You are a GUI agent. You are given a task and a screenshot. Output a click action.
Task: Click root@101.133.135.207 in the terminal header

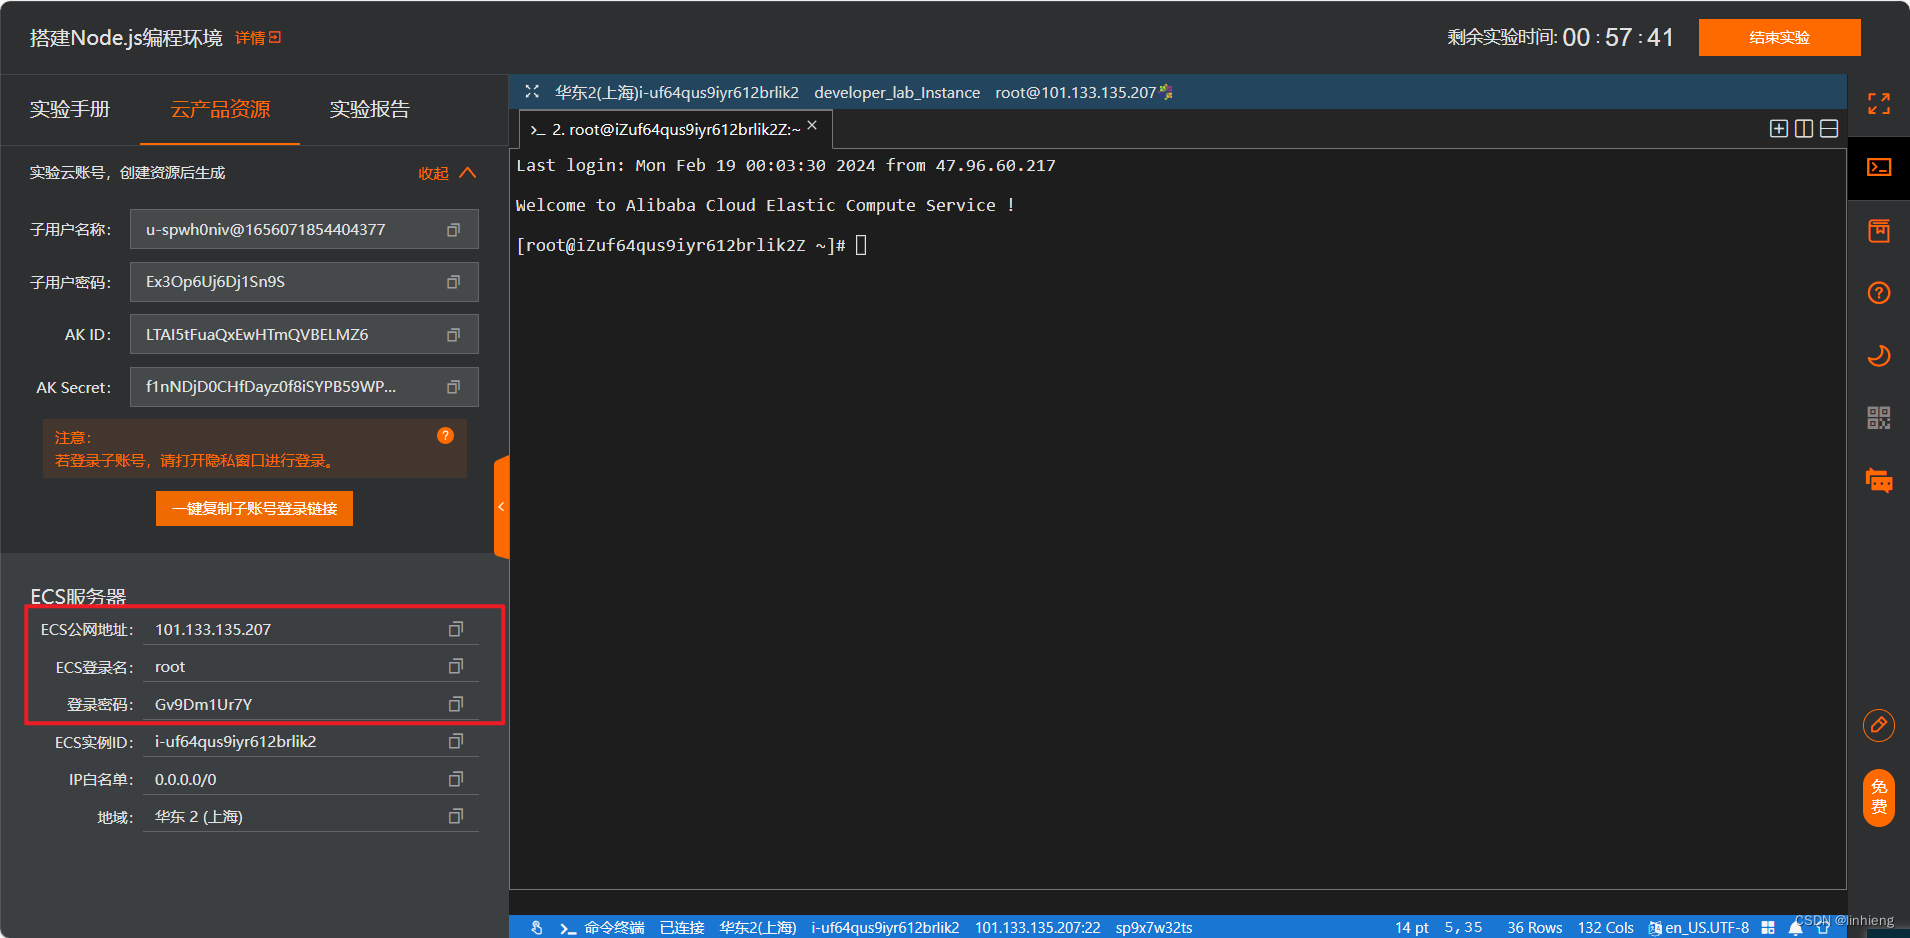click(x=1076, y=92)
